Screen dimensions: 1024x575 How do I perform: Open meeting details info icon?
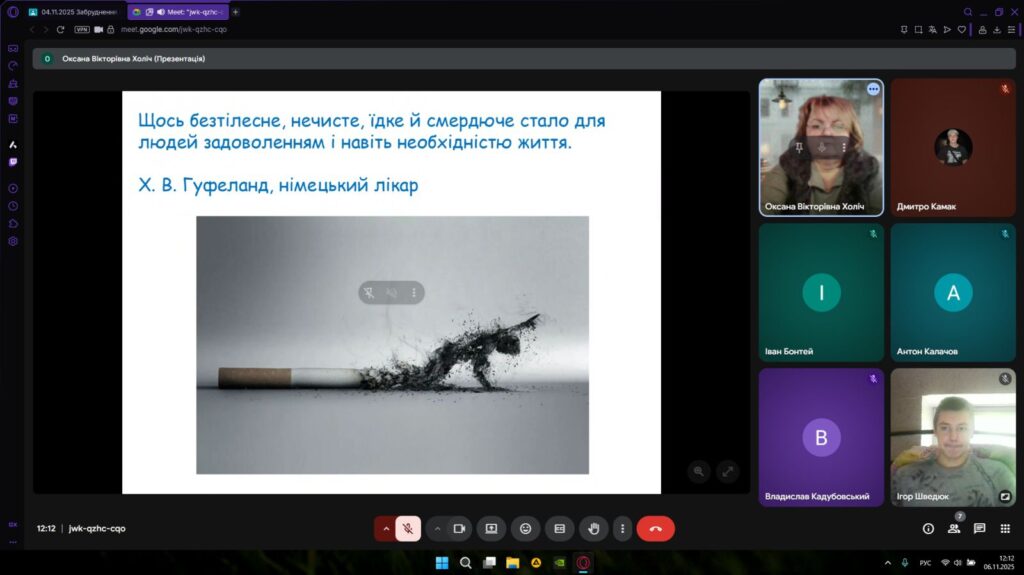pos(928,528)
